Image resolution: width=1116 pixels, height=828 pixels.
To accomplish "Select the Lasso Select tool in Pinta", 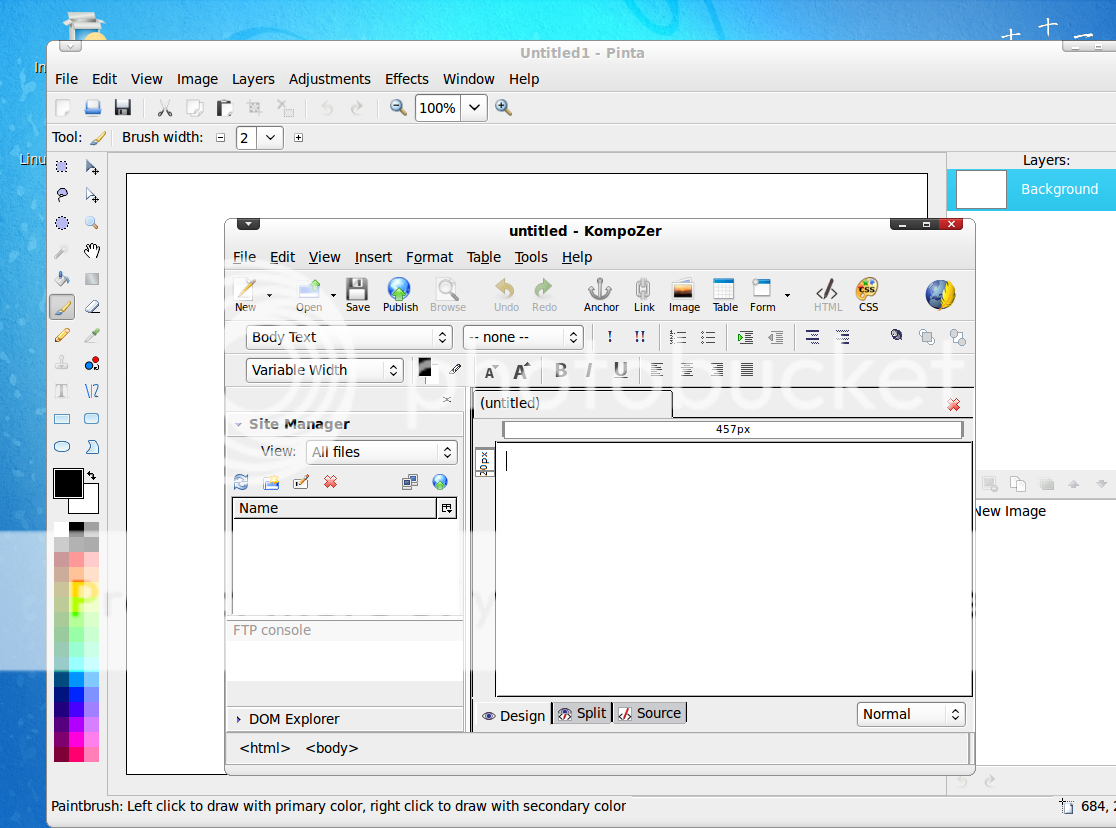I will pyautogui.click(x=63, y=194).
